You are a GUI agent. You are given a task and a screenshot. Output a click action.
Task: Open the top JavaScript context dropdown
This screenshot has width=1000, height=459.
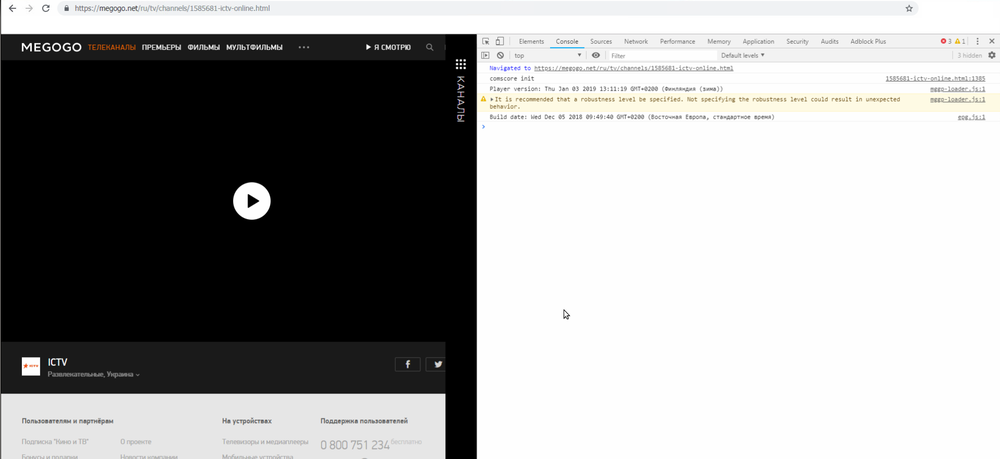(548, 55)
